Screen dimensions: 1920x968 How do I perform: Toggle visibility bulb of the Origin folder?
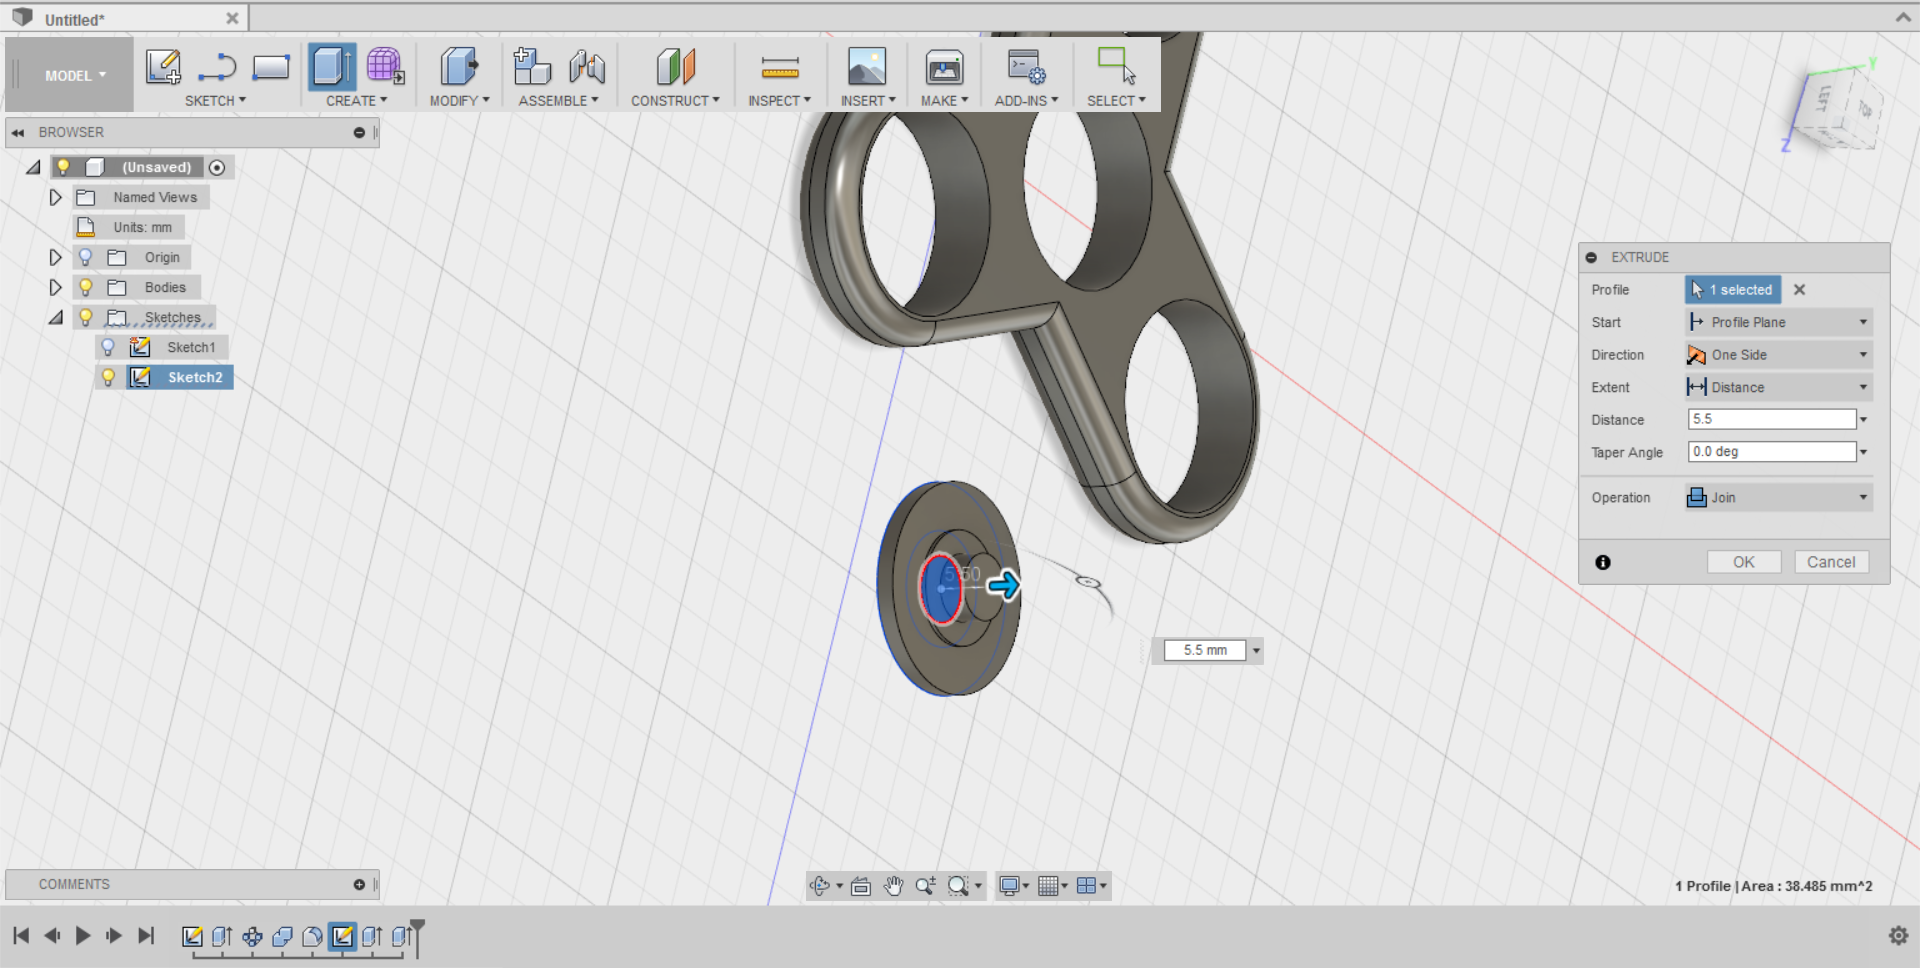pos(86,257)
